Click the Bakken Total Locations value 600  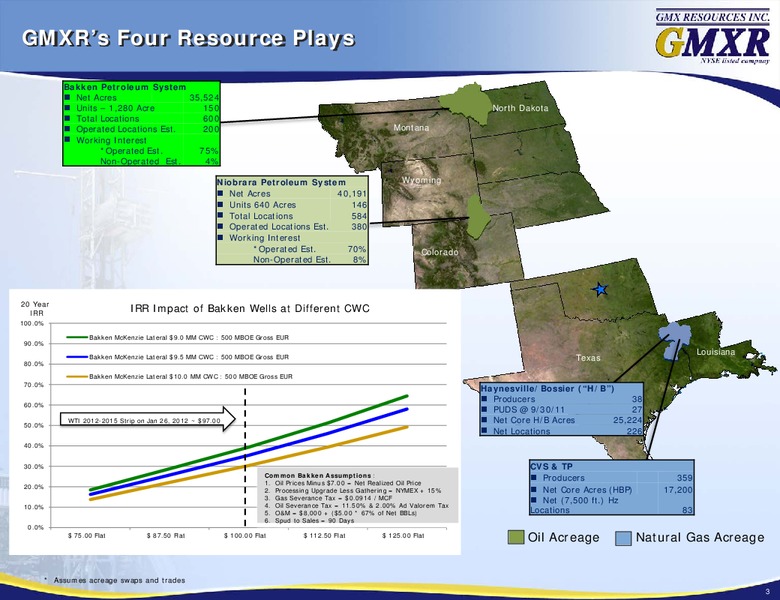tap(210, 118)
